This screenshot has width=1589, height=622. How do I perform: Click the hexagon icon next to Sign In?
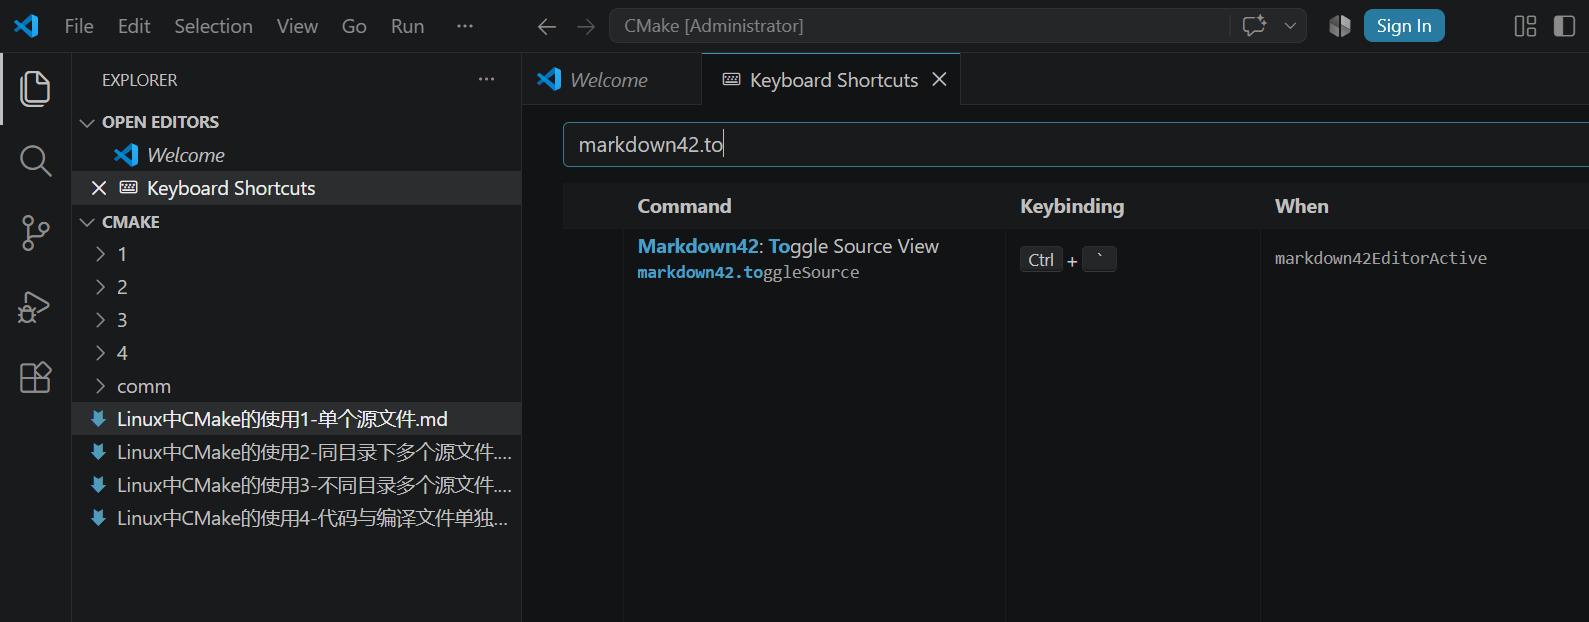[1340, 26]
